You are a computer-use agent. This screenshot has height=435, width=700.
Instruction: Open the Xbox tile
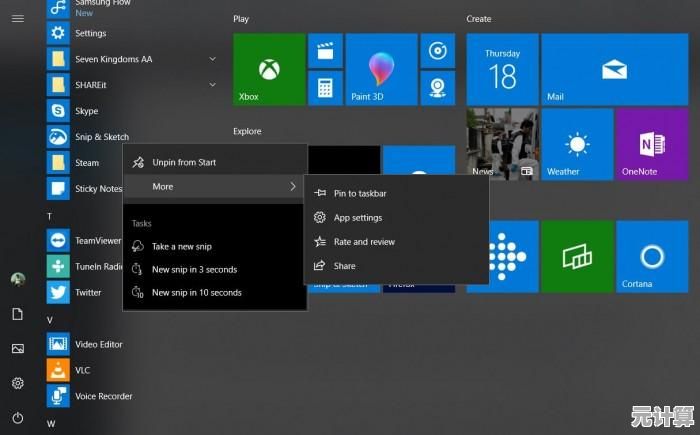pyautogui.click(x=269, y=69)
